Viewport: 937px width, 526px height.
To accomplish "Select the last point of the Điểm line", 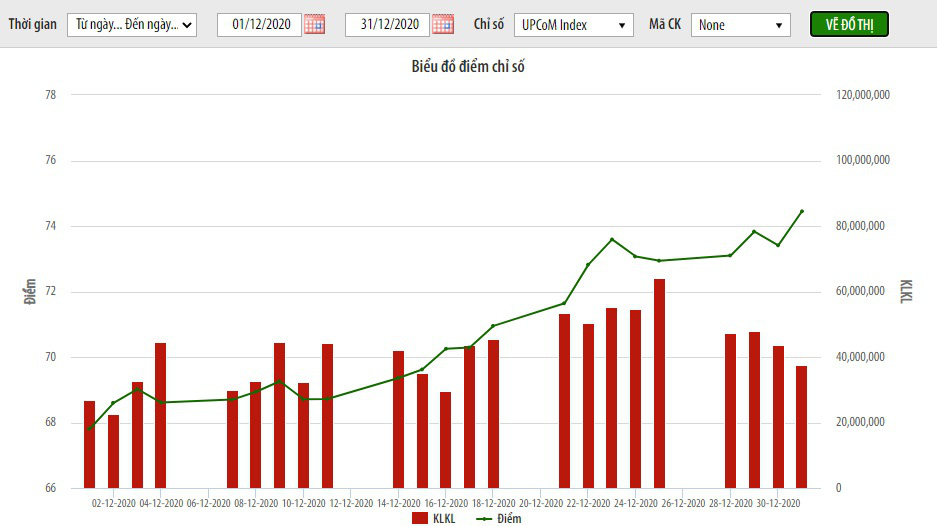I will 802,211.
